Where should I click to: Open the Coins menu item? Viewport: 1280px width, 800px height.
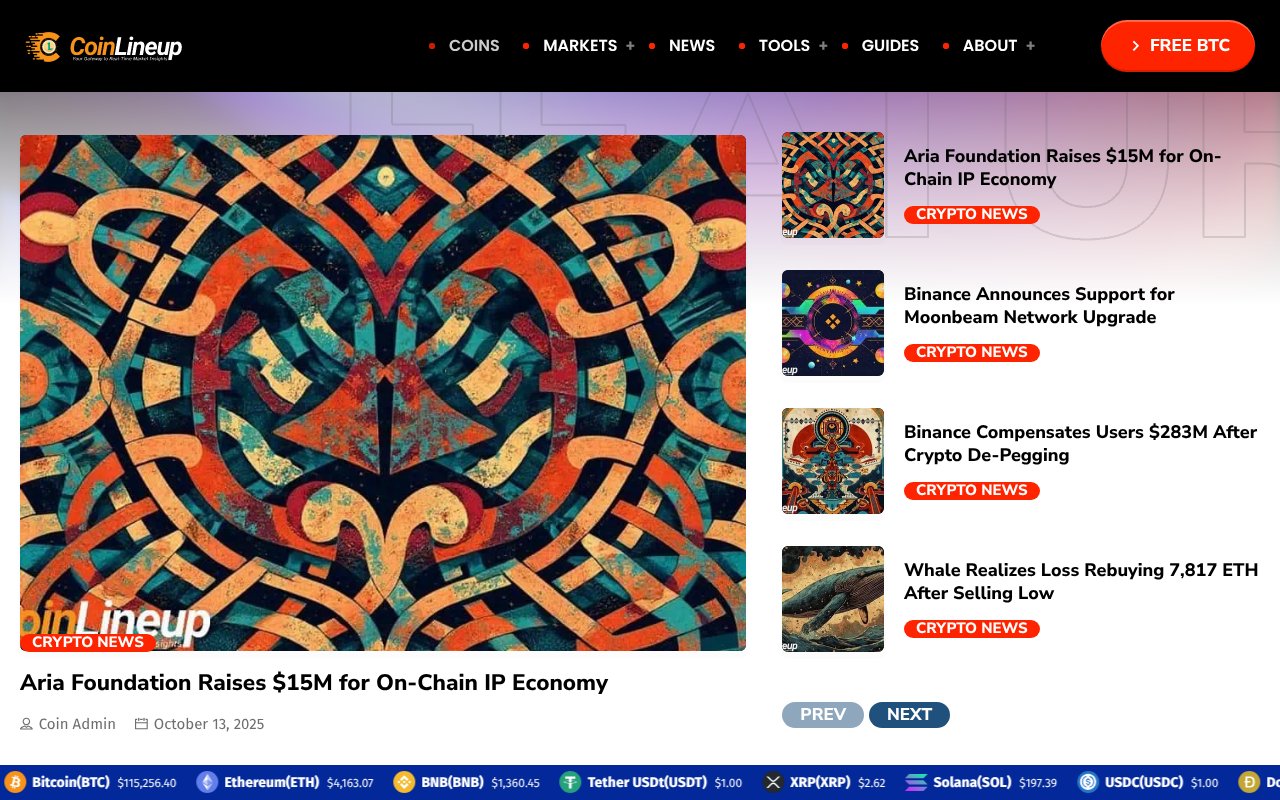pos(474,46)
